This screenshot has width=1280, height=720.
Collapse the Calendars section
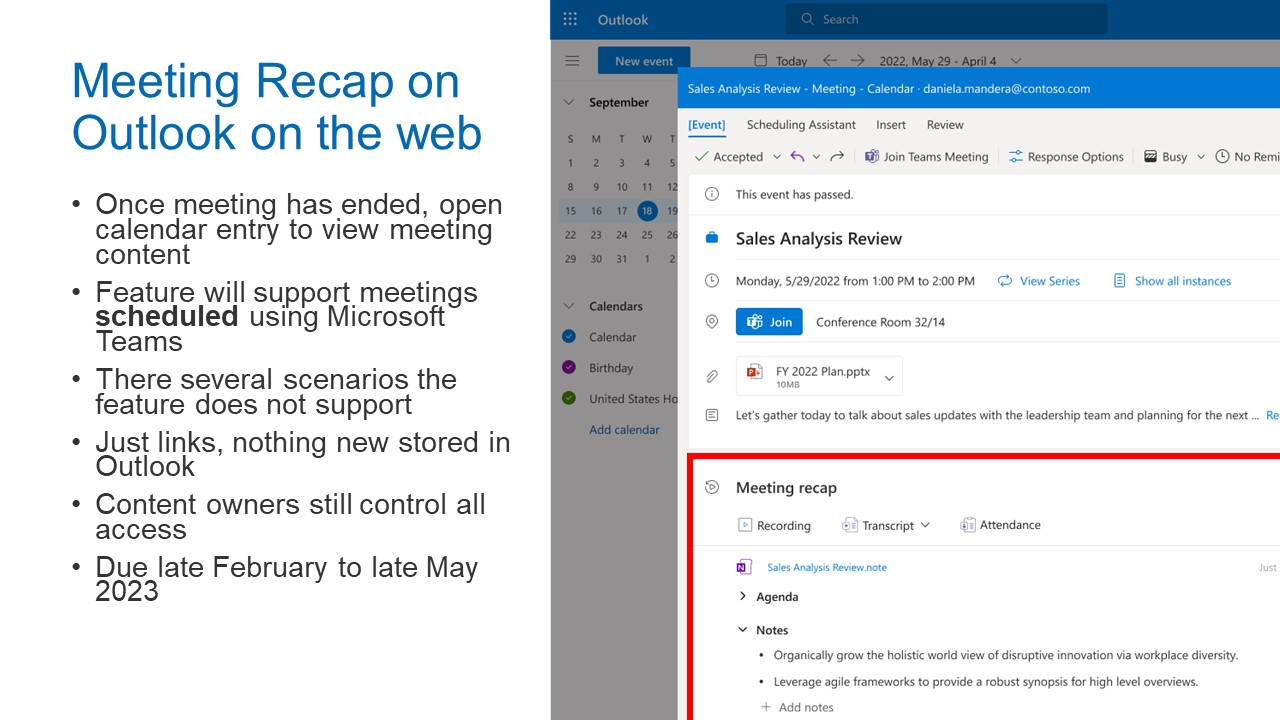569,306
